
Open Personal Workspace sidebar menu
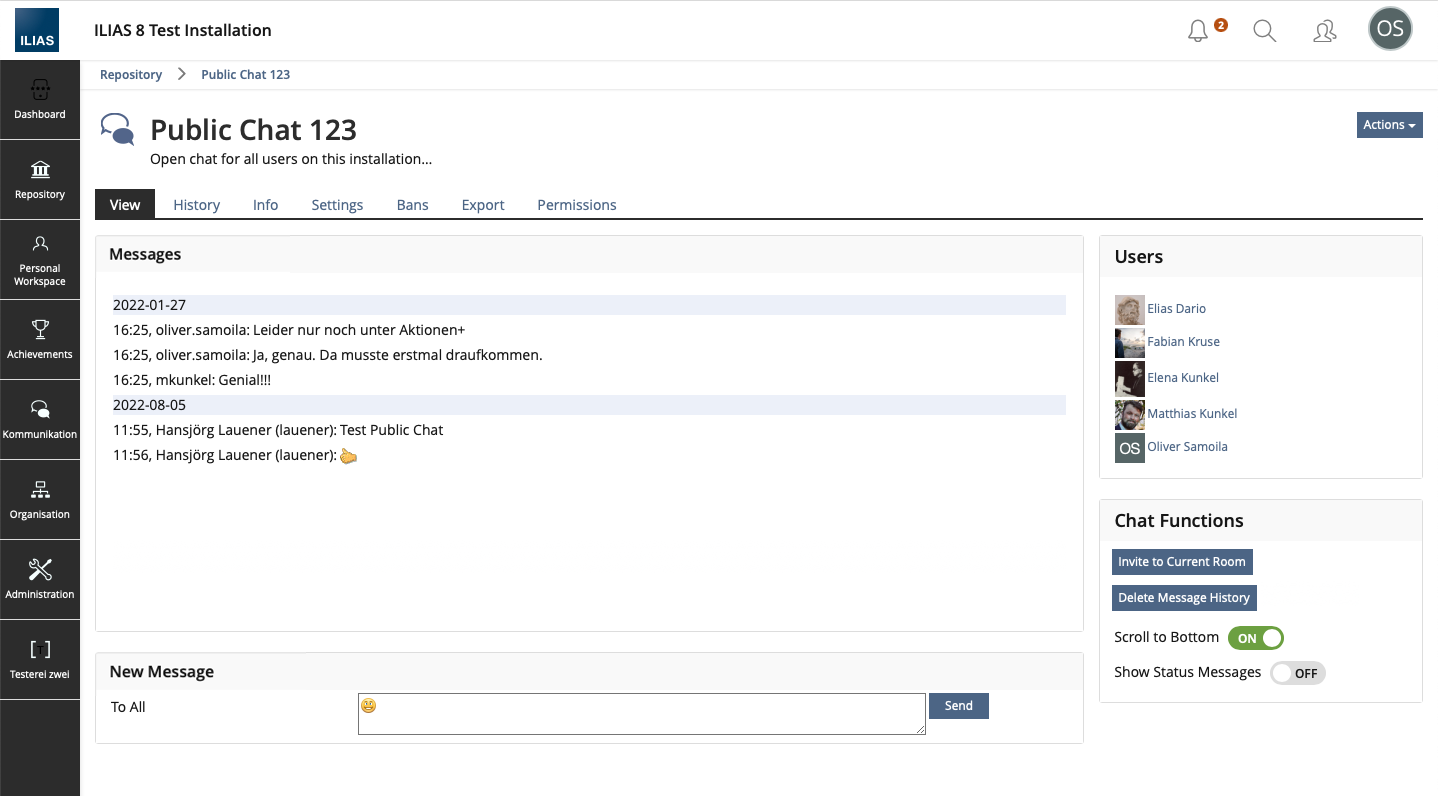[40, 260]
